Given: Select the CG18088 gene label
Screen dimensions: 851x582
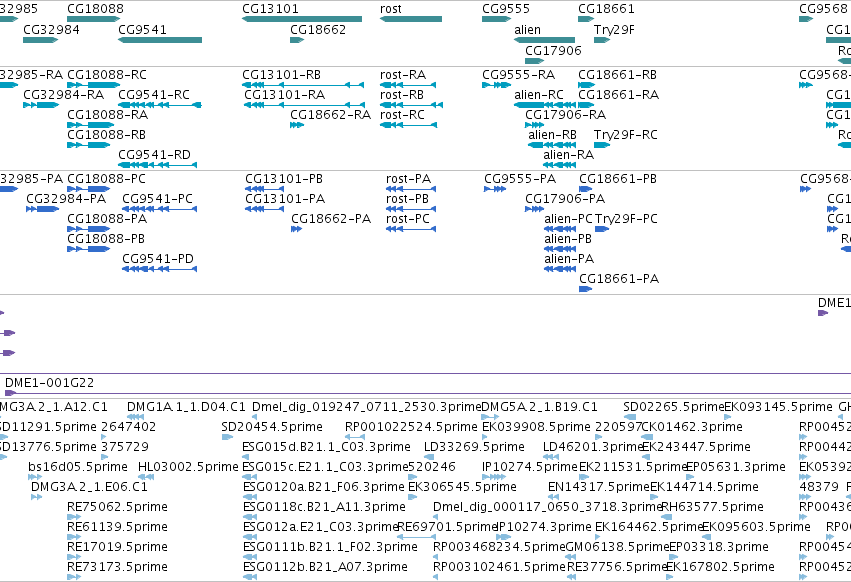Looking at the screenshot, I should 95,9.
